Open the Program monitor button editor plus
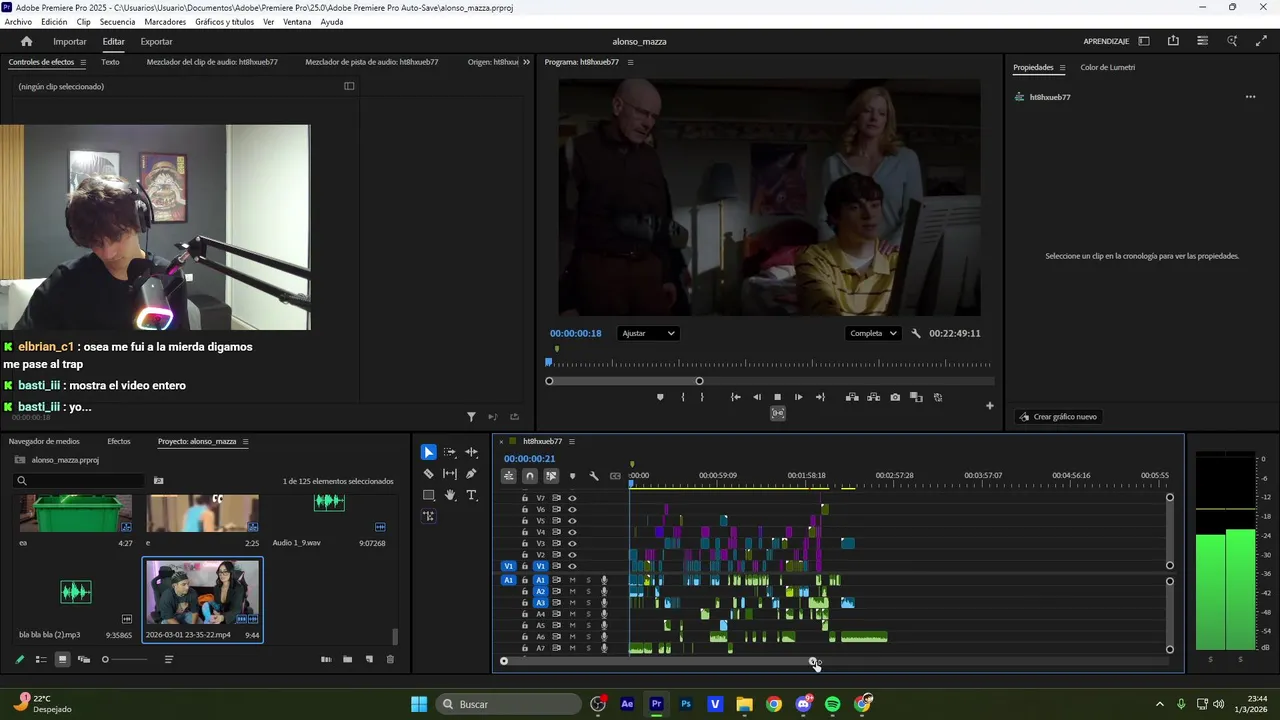Viewport: 1280px width, 720px height. tap(990, 406)
